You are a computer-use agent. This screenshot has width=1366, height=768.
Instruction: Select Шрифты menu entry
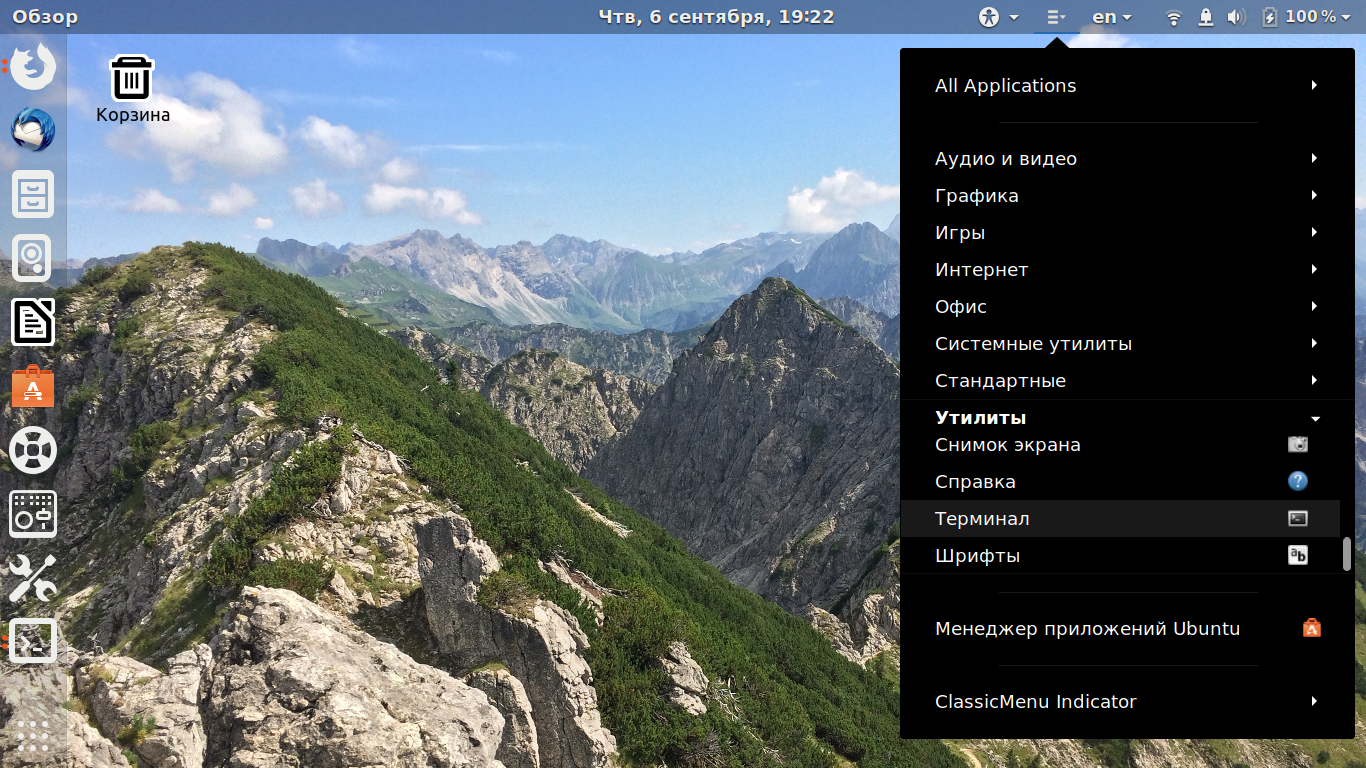pos(1120,556)
